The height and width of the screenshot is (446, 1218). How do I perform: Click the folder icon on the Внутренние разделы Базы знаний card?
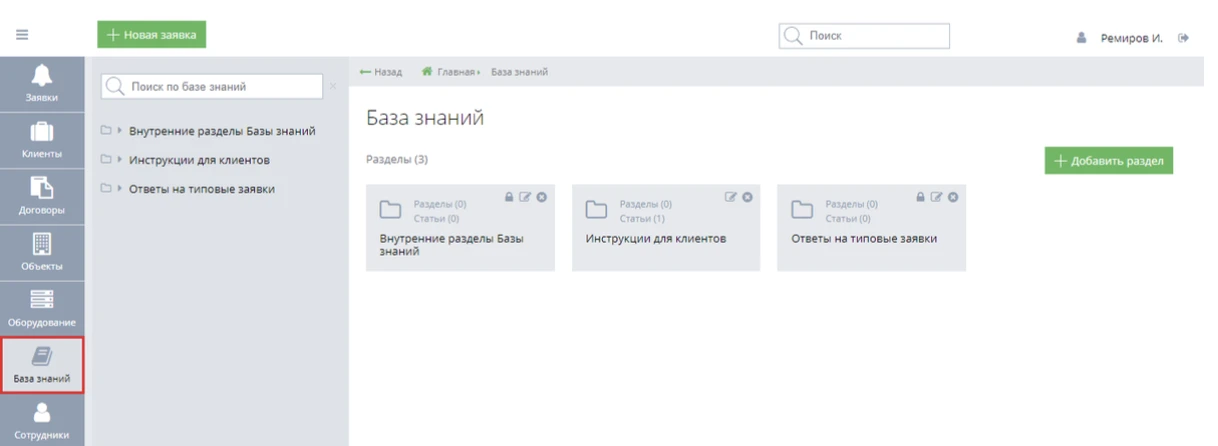click(391, 210)
